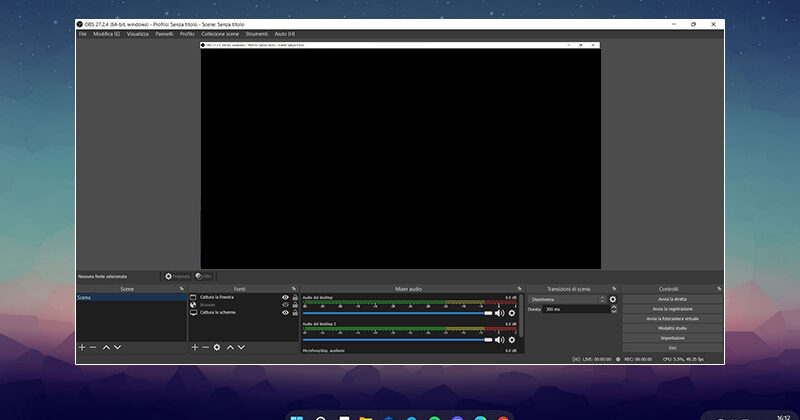800x420 pixels.
Task: Pop out the Mixer audio panel
Action: [x=520, y=288]
